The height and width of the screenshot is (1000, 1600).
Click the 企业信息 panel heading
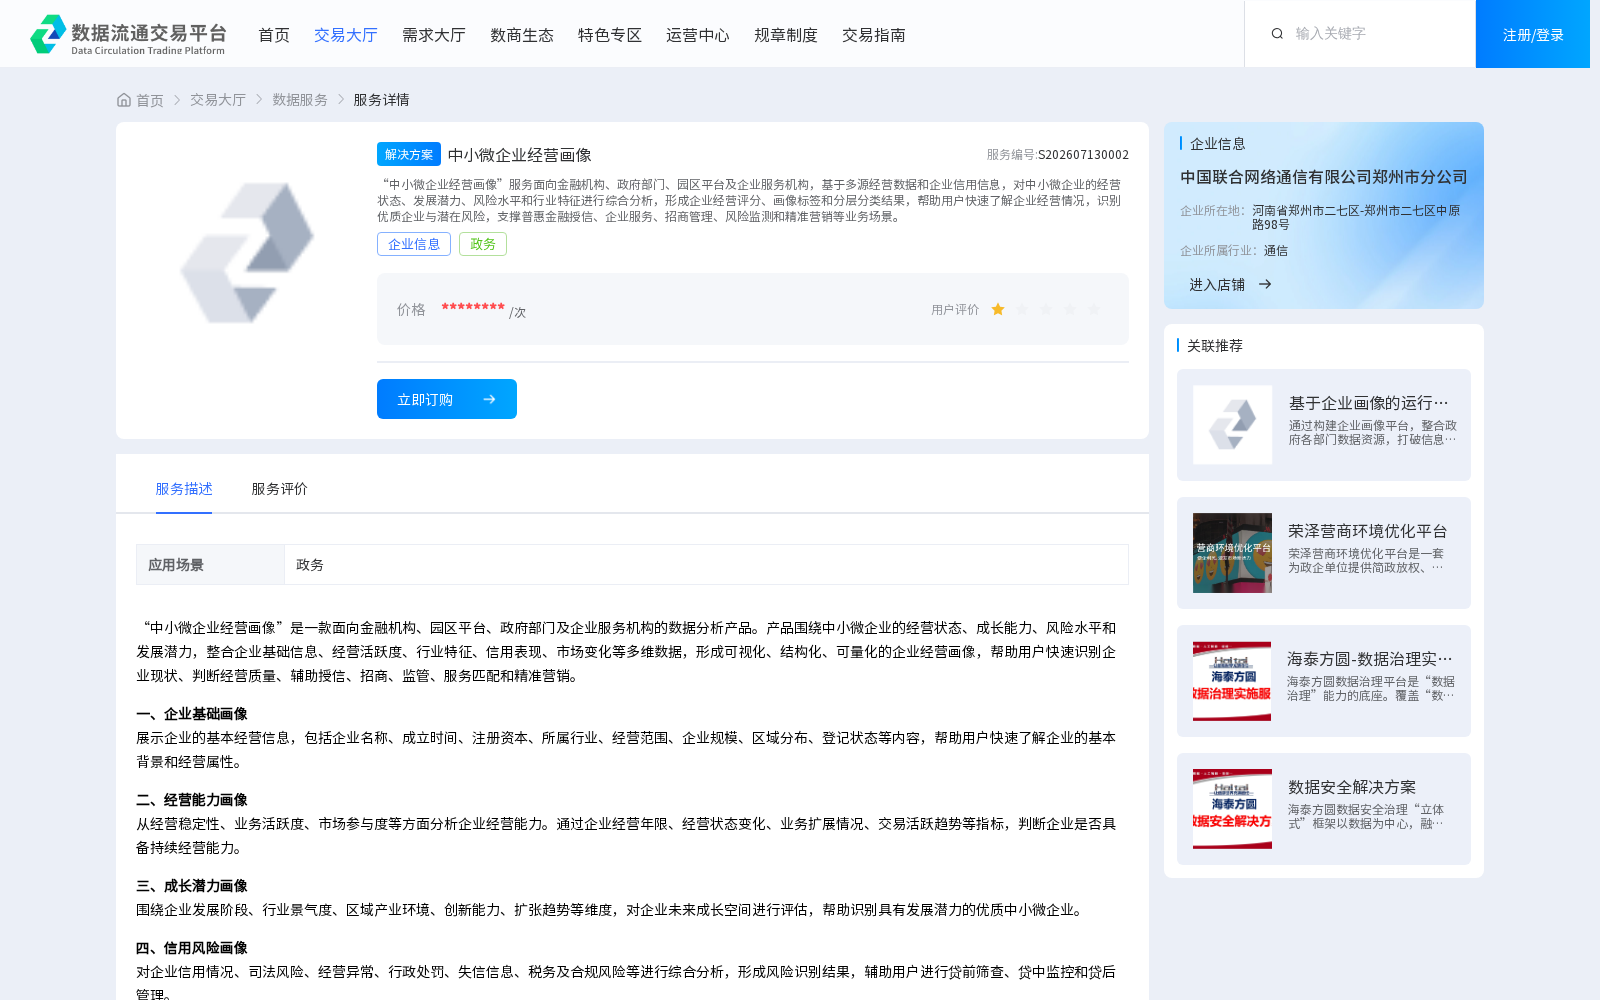[1218, 144]
